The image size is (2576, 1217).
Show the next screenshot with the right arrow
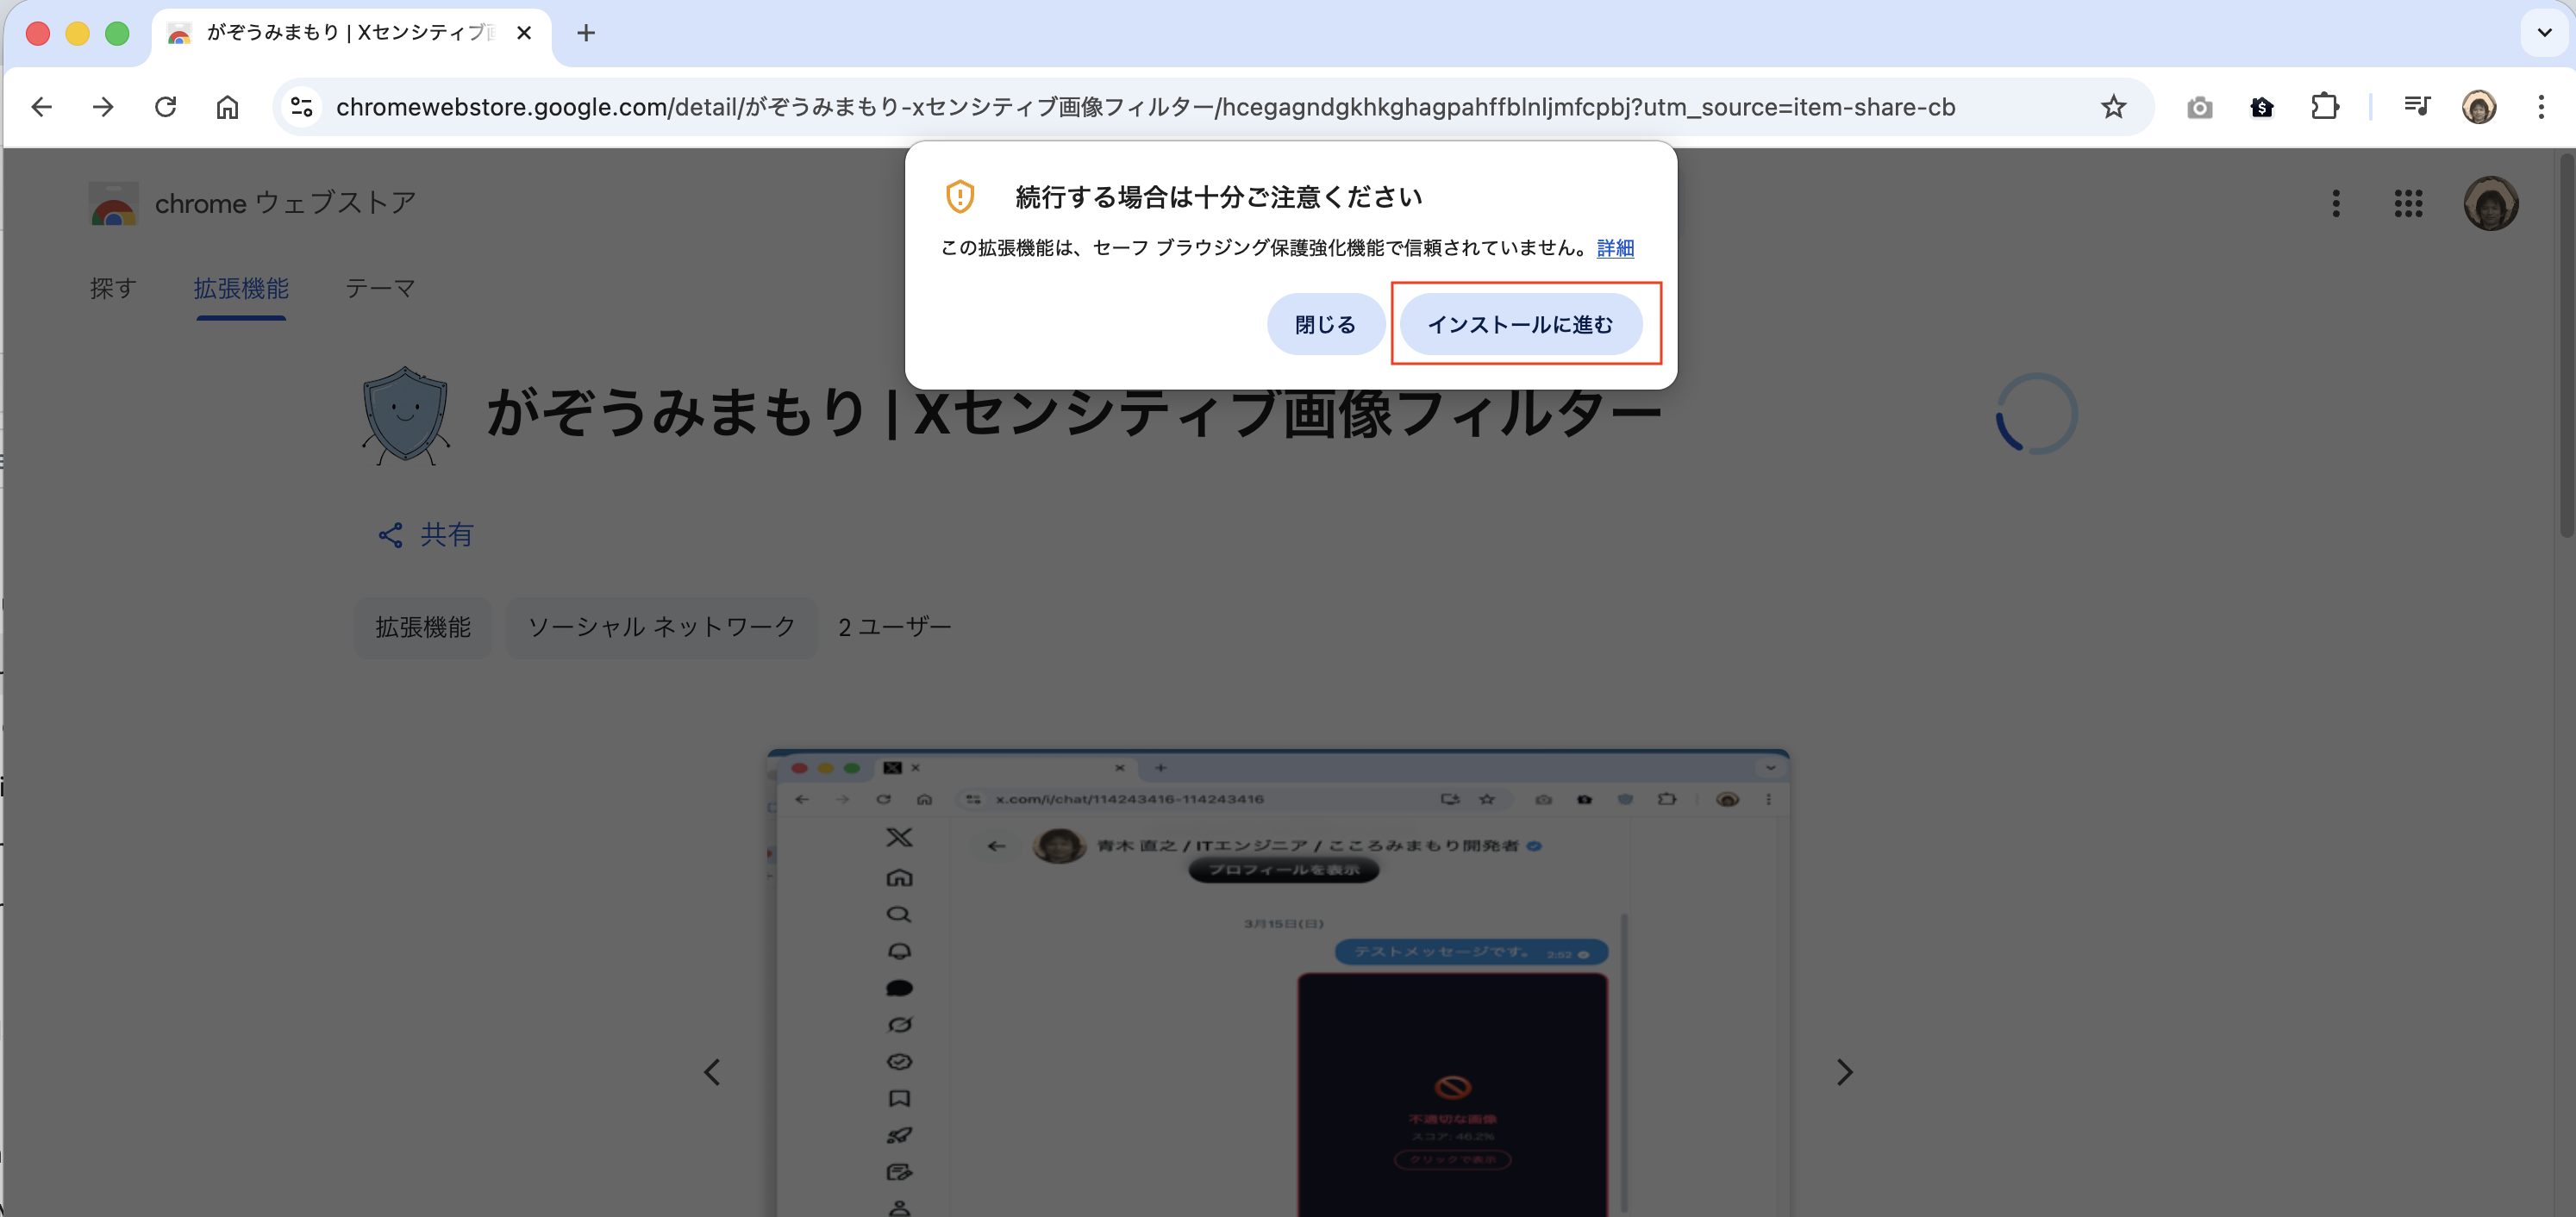coord(1844,1072)
